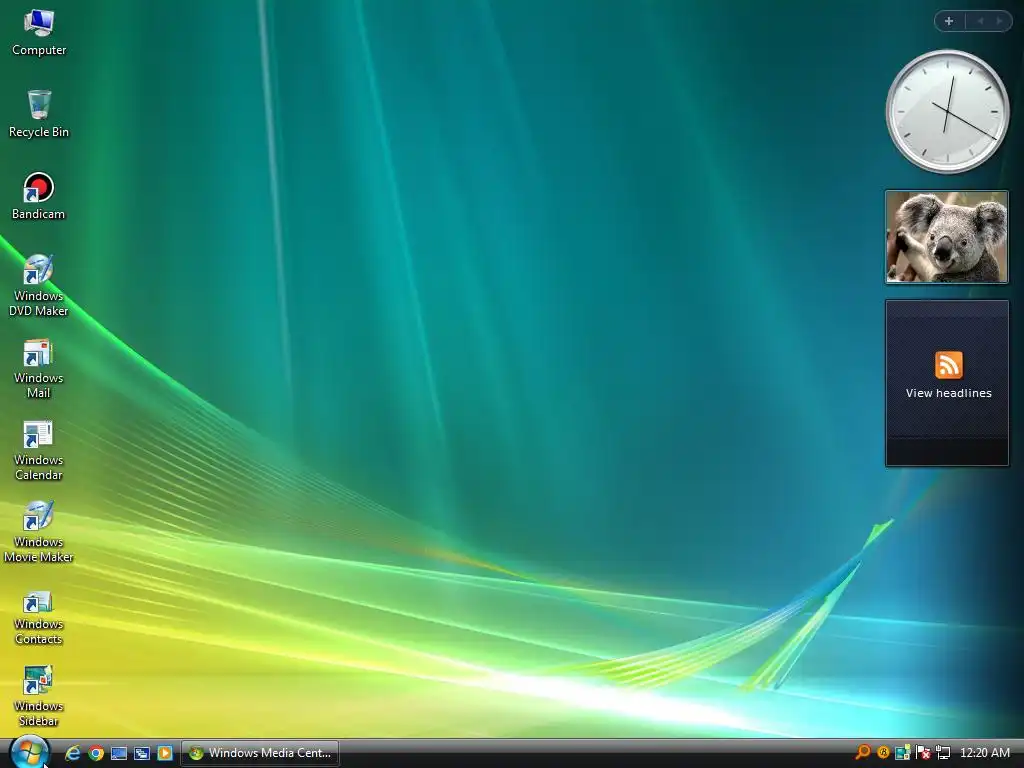Click the Windows Sidebar tray icon
Image resolution: width=1024 pixels, height=768 pixels.
coord(903,752)
